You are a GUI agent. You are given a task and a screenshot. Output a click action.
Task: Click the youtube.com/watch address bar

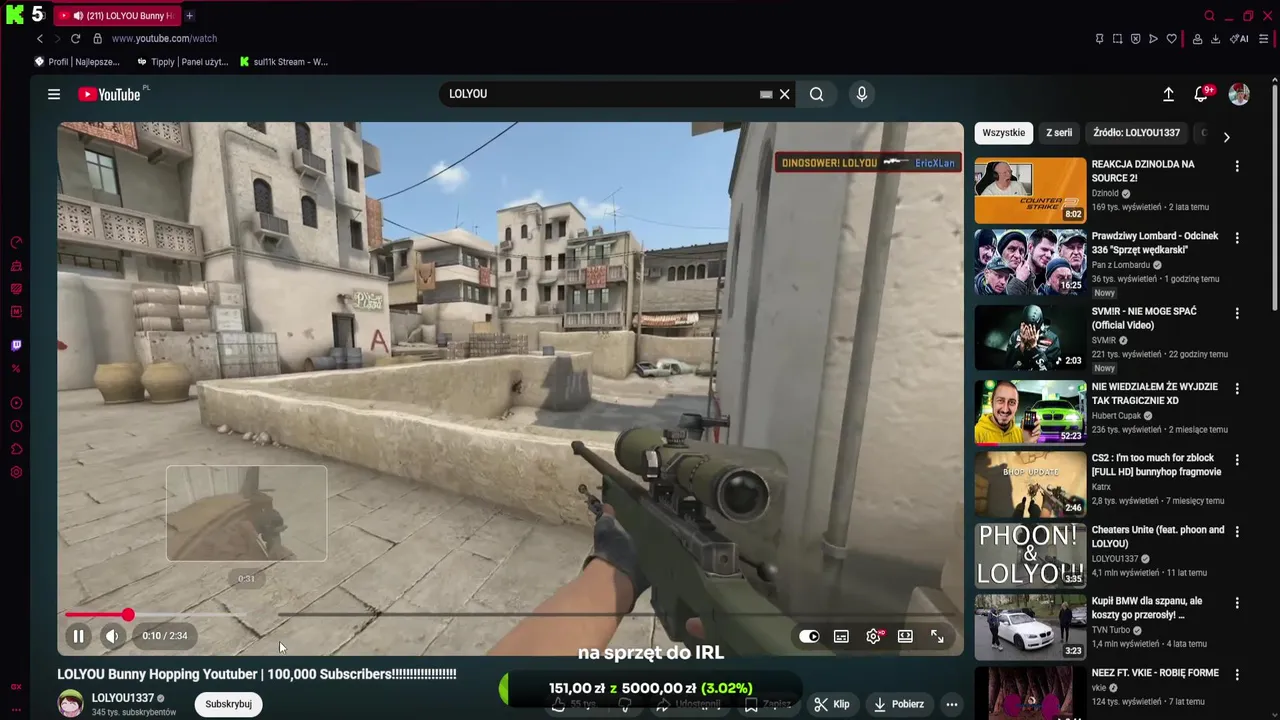[x=164, y=38]
